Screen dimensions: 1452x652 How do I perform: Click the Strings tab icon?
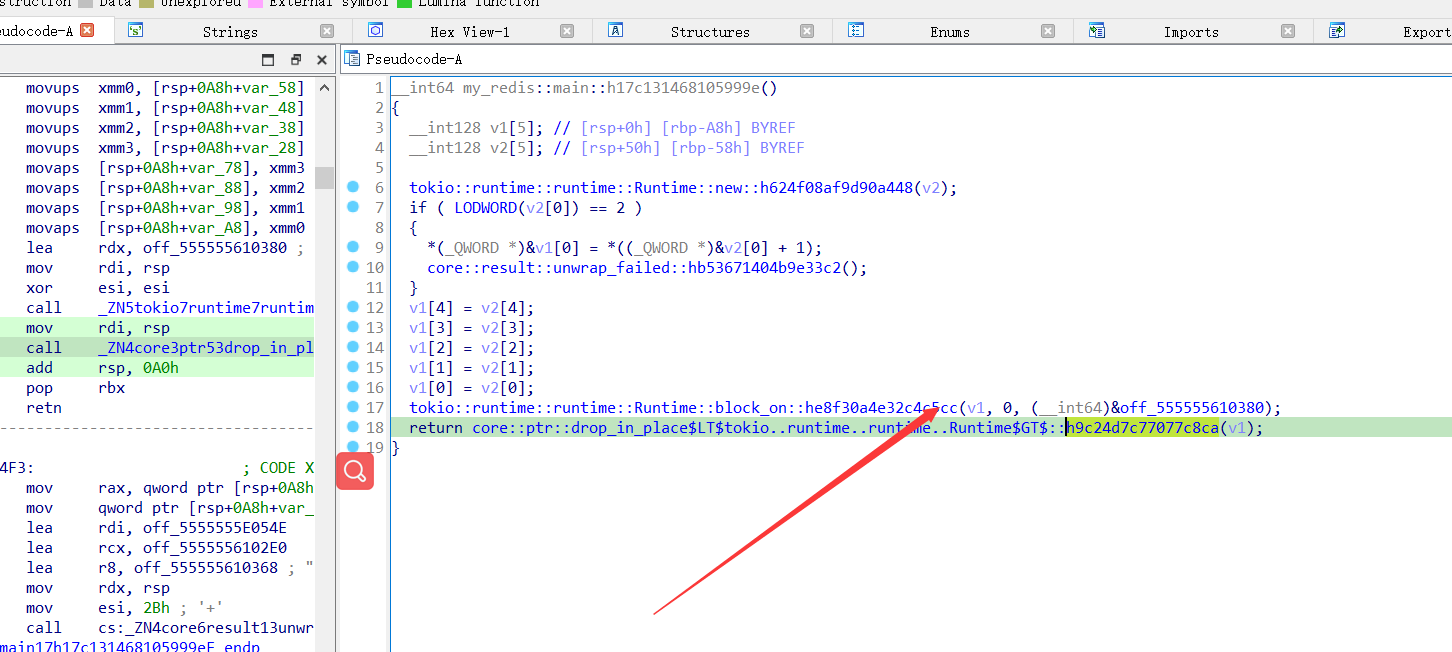tap(136, 31)
